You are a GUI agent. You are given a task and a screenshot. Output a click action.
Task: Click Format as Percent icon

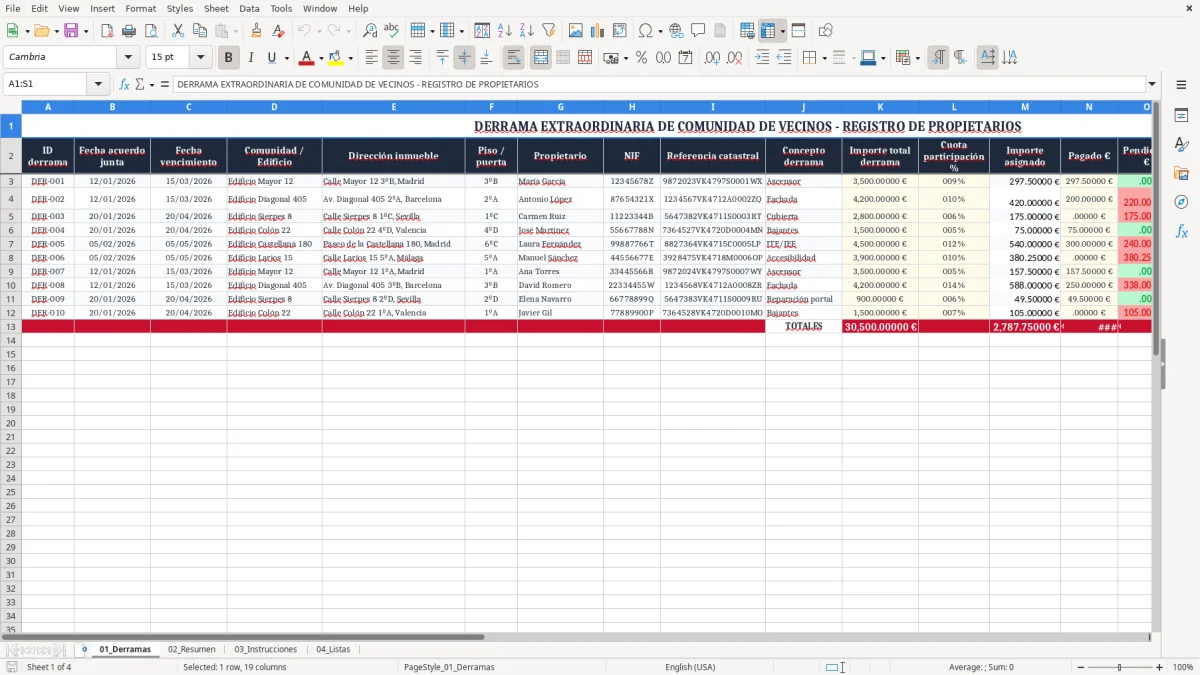click(641, 57)
